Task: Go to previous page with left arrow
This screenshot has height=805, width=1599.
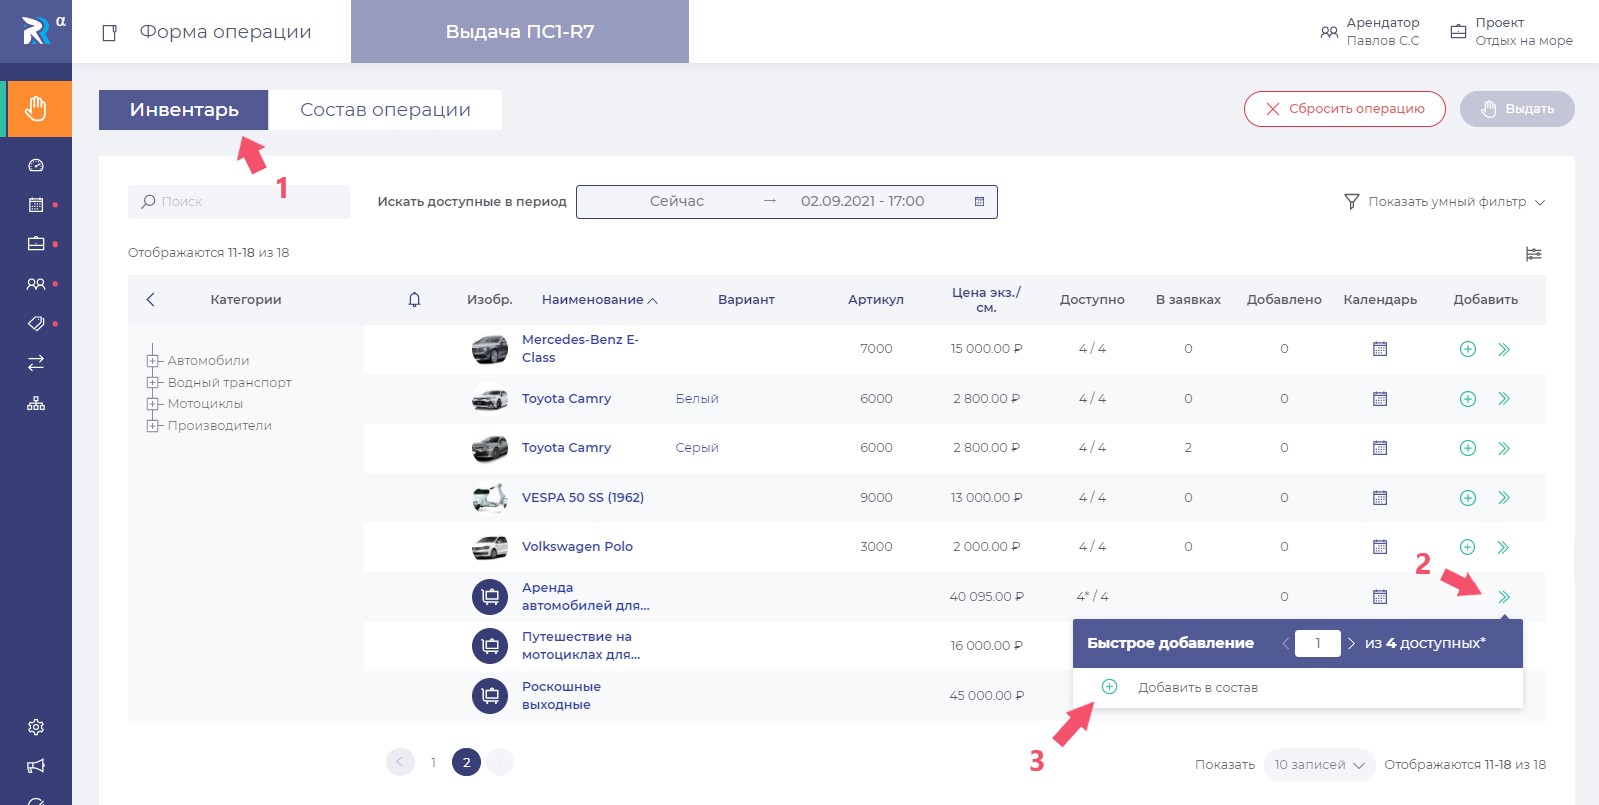Action: pos(399,762)
